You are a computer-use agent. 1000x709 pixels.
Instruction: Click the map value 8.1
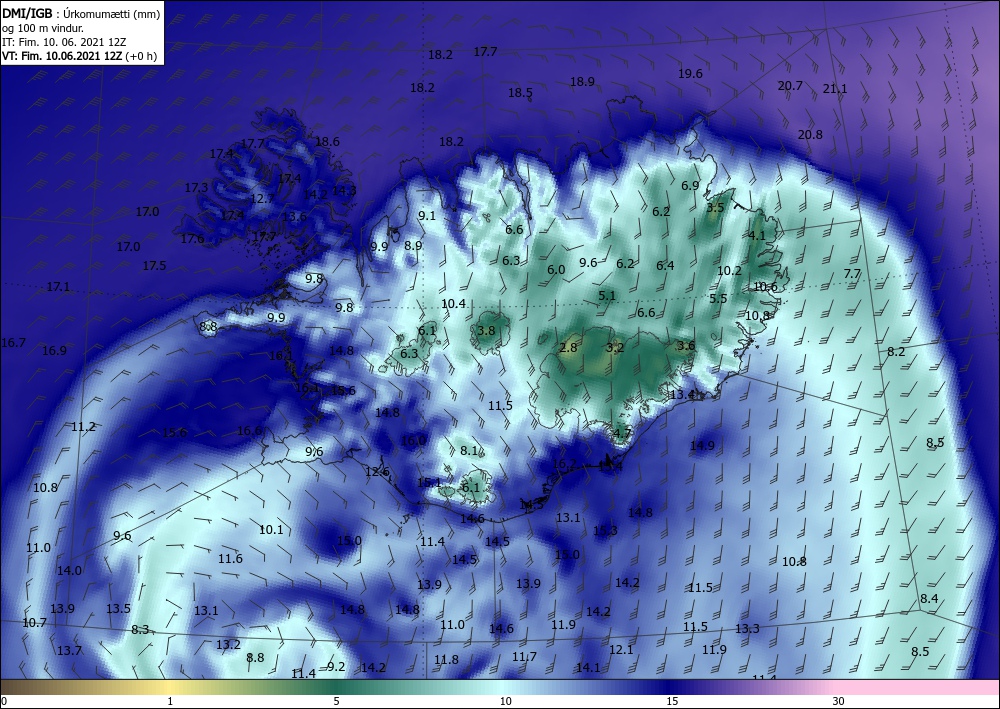pyautogui.click(x=469, y=451)
